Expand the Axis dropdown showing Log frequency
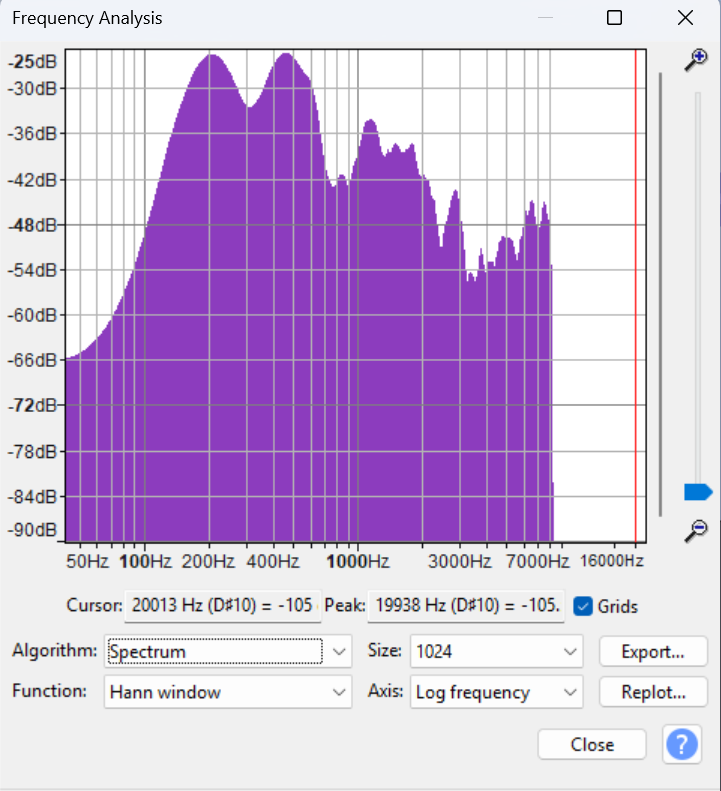Image resolution: width=721 pixels, height=791 pixels. (495, 692)
